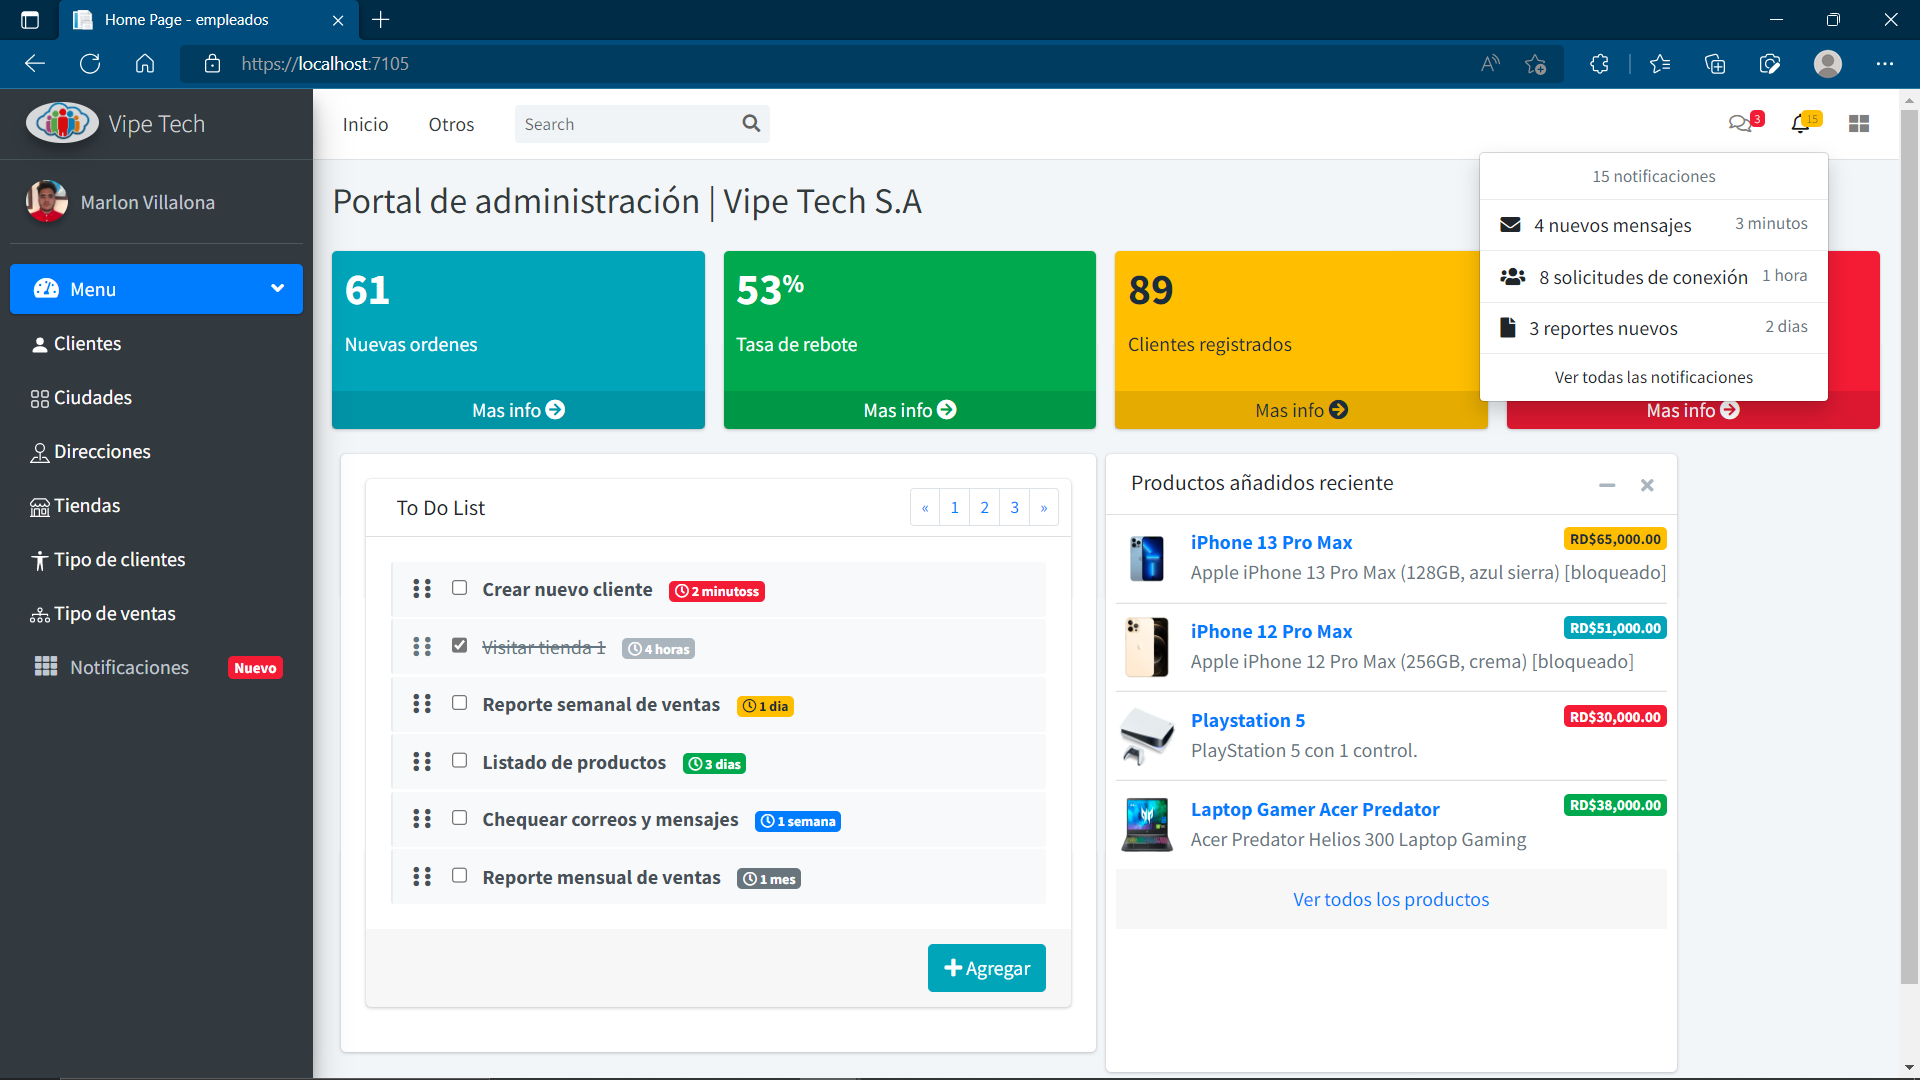Close the Productos añadidos reciente panel
The height and width of the screenshot is (1080, 1920).
[x=1647, y=485]
